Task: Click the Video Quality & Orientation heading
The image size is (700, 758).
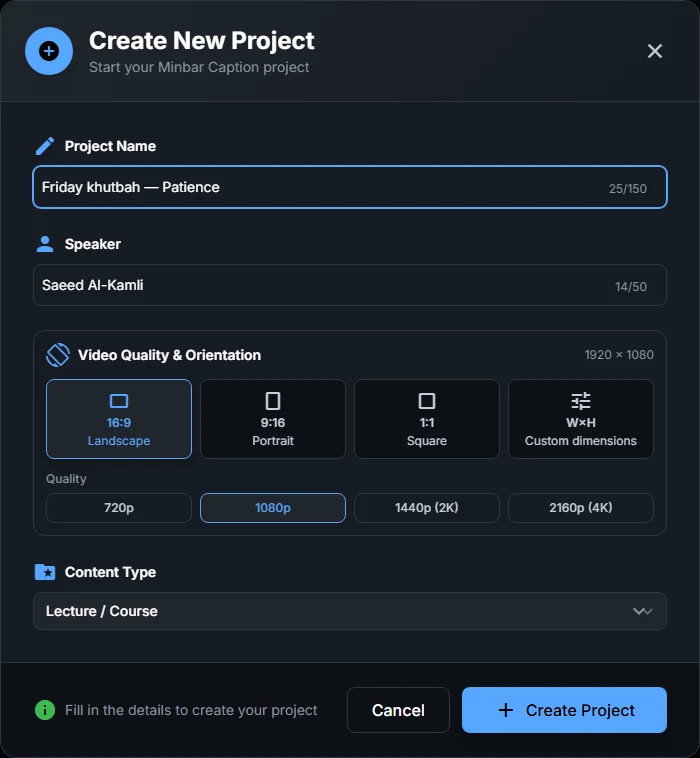Action: (170, 355)
